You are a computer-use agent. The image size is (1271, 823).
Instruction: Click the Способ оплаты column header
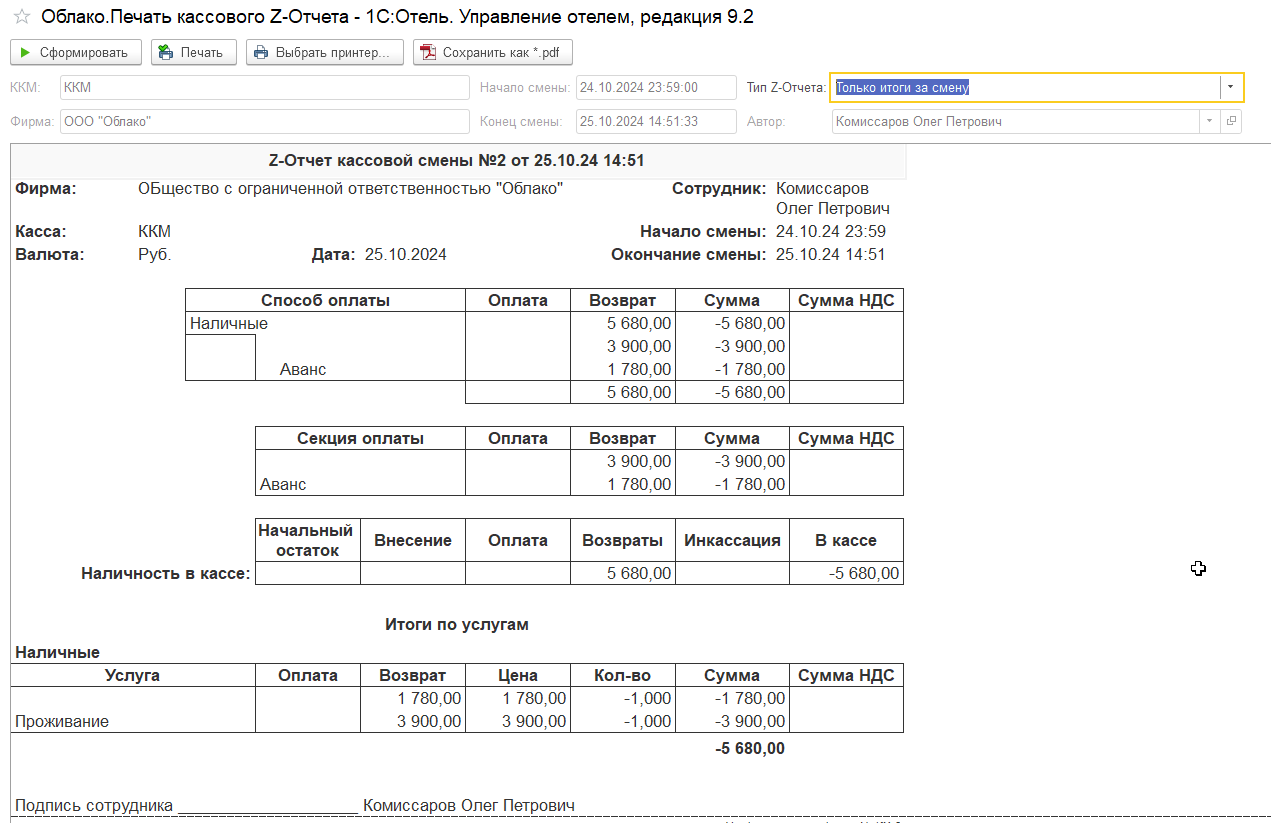point(325,300)
